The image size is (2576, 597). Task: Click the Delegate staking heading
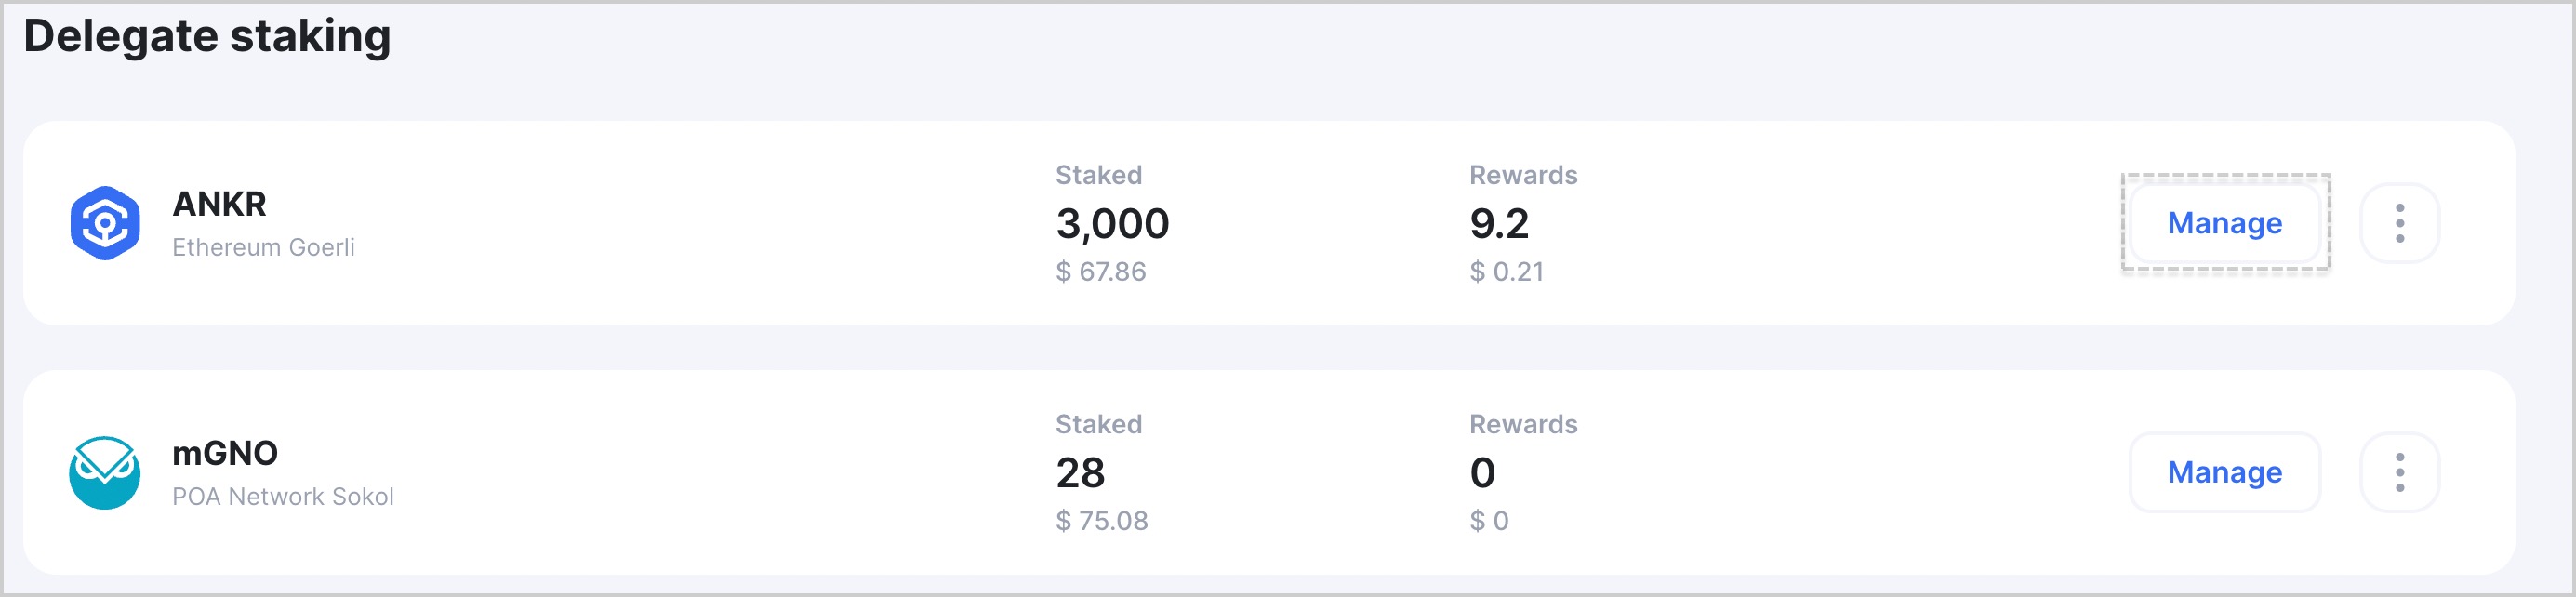coord(207,36)
